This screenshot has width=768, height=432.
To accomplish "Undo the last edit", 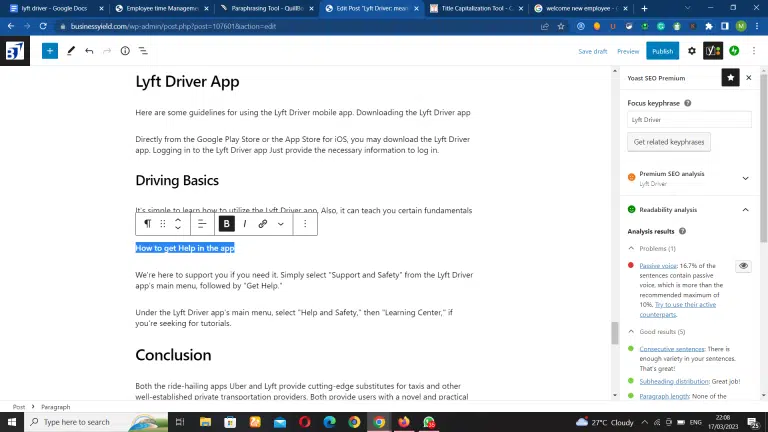I will pos(89,50).
